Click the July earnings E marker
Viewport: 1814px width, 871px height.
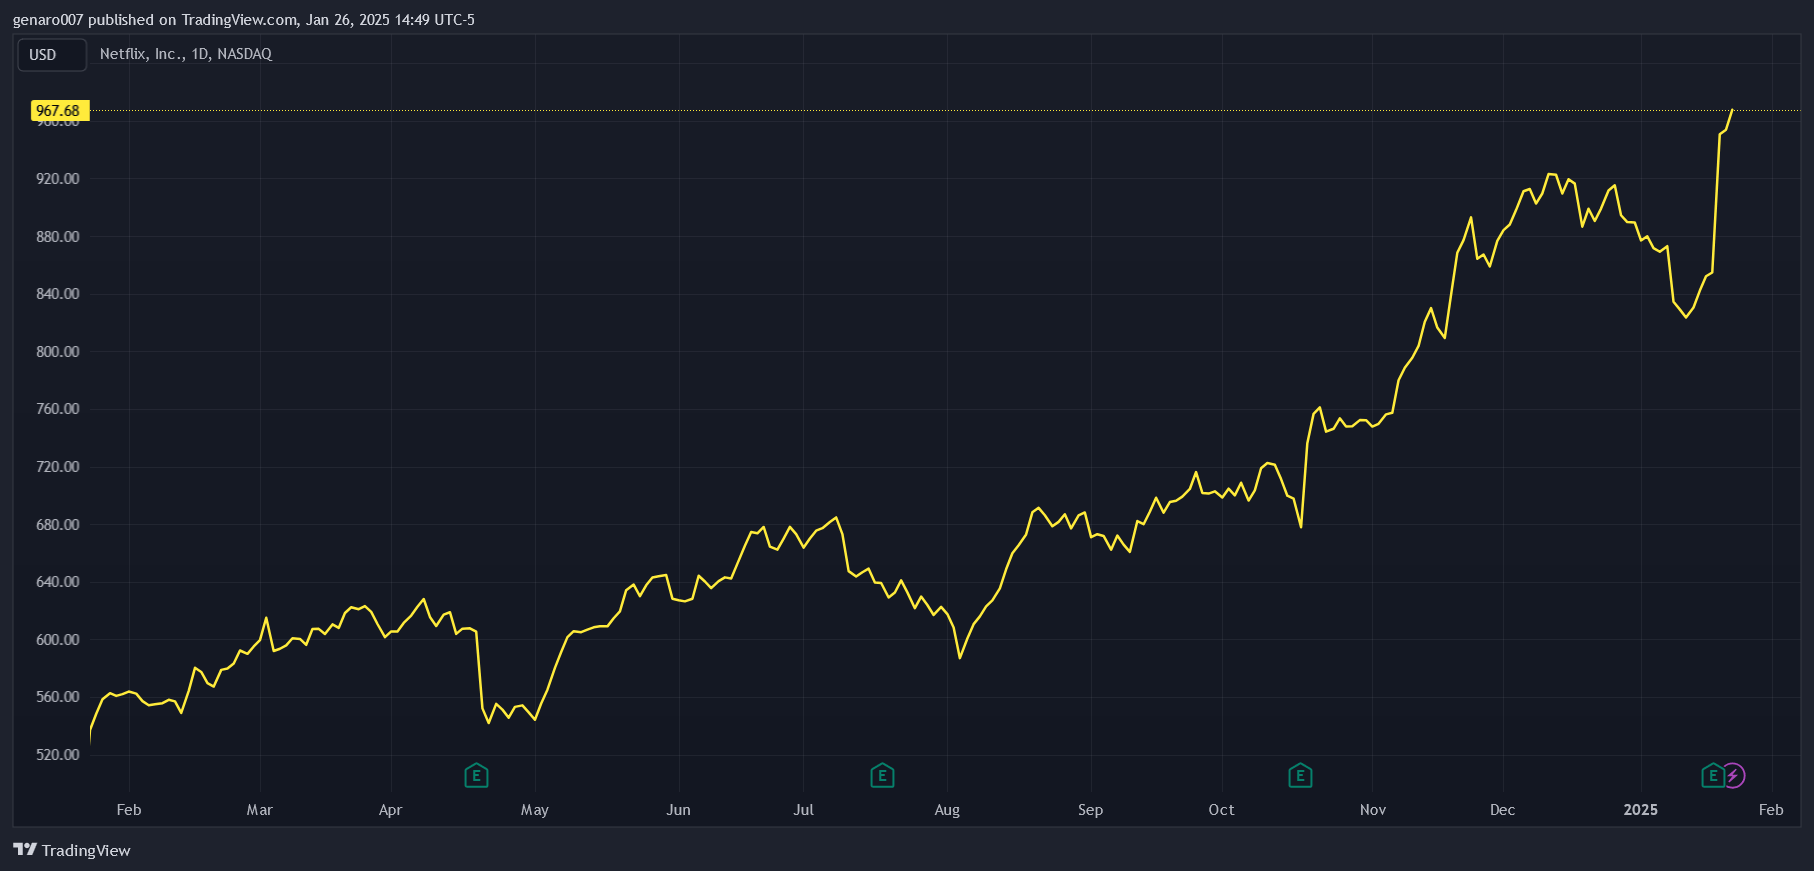click(882, 775)
